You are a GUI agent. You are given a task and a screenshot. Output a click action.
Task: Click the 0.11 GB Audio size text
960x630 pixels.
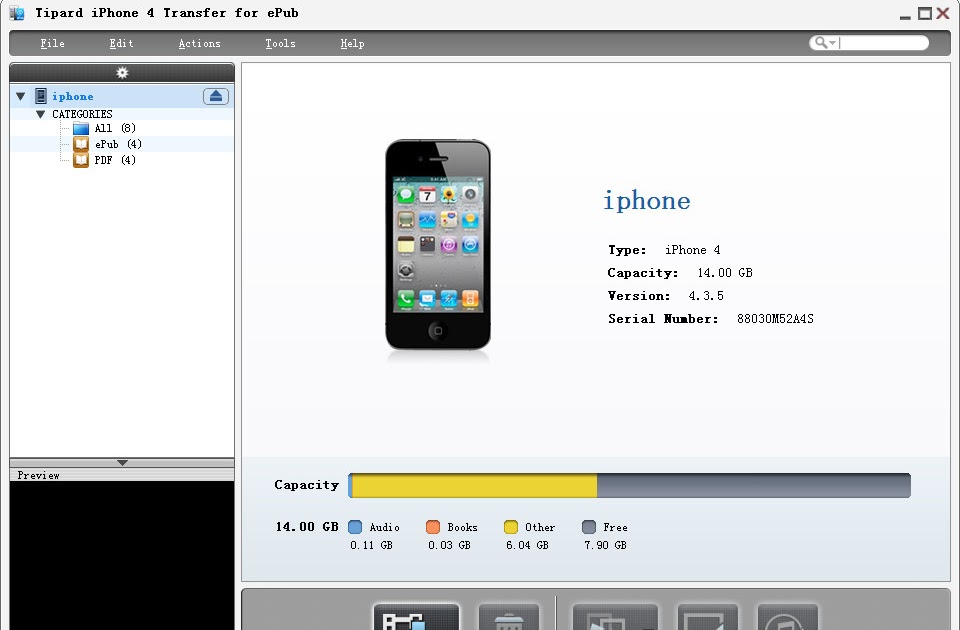pyautogui.click(x=371, y=545)
